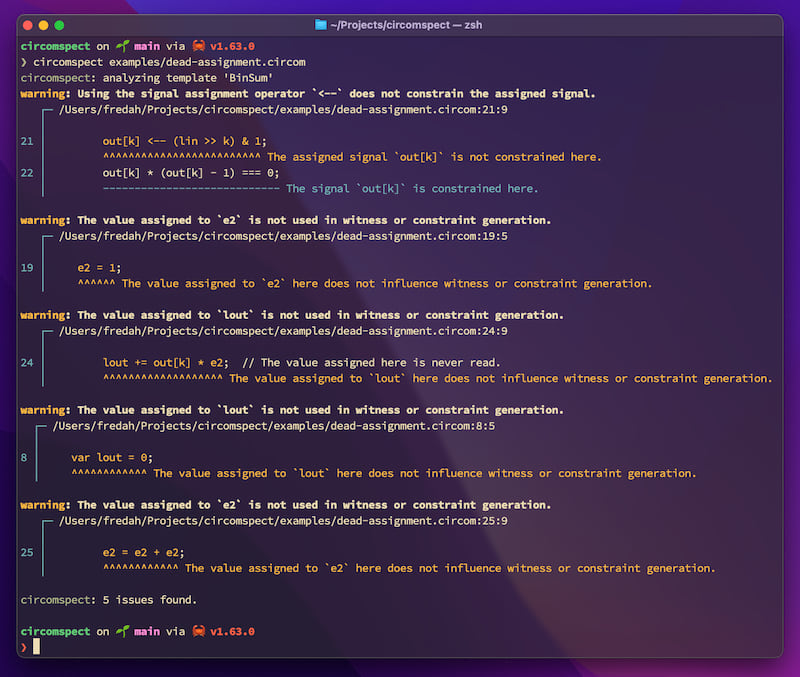Click the comment '// The value assigned here is never read.'

[x=371, y=363]
